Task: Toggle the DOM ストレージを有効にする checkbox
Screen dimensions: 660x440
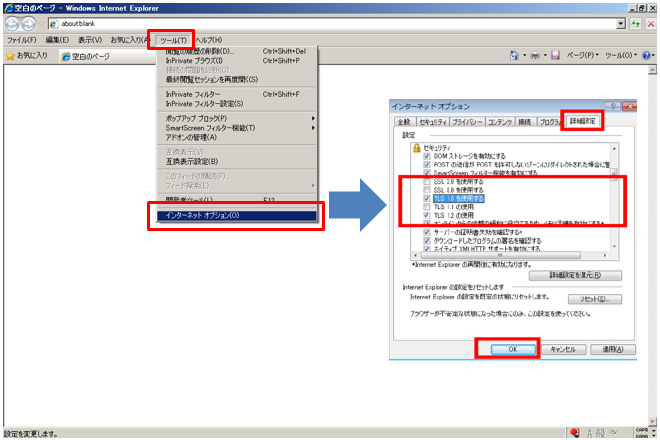Action: (427, 156)
